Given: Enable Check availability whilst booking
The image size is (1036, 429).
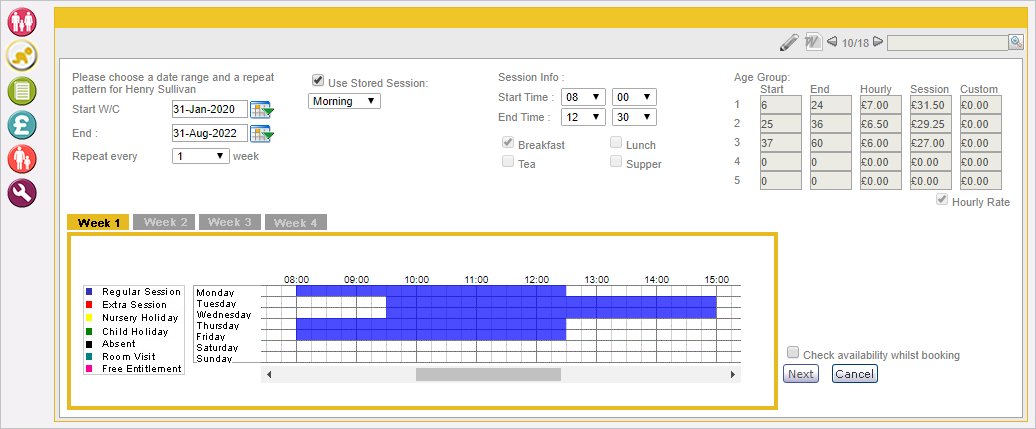Looking at the screenshot, I should pyautogui.click(x=793, y=353).
